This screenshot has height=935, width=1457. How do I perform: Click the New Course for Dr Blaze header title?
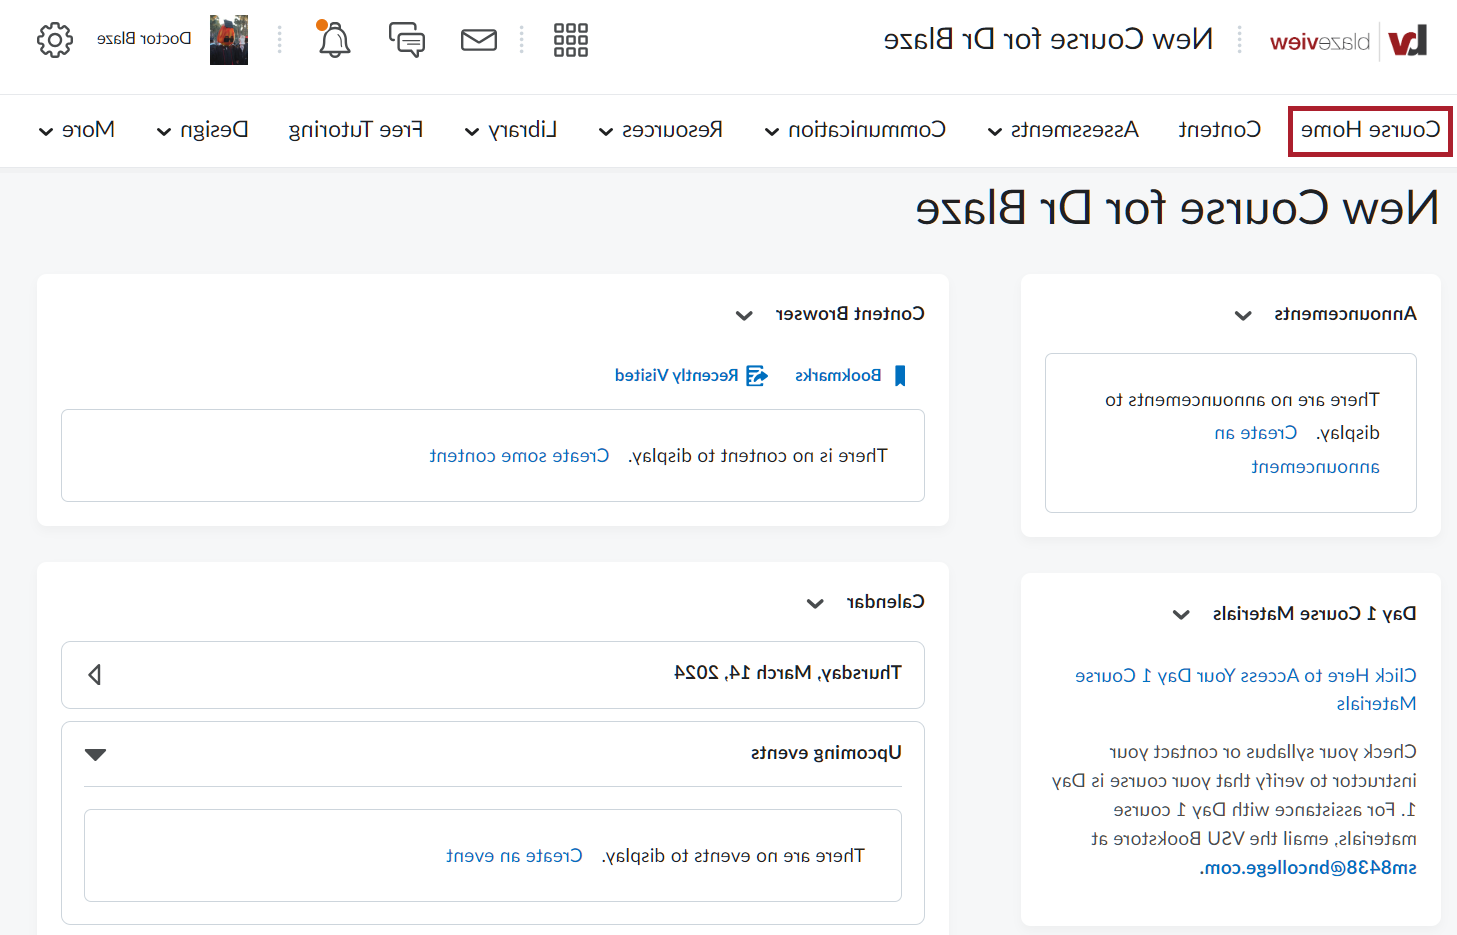click(x=1049, y=39)
